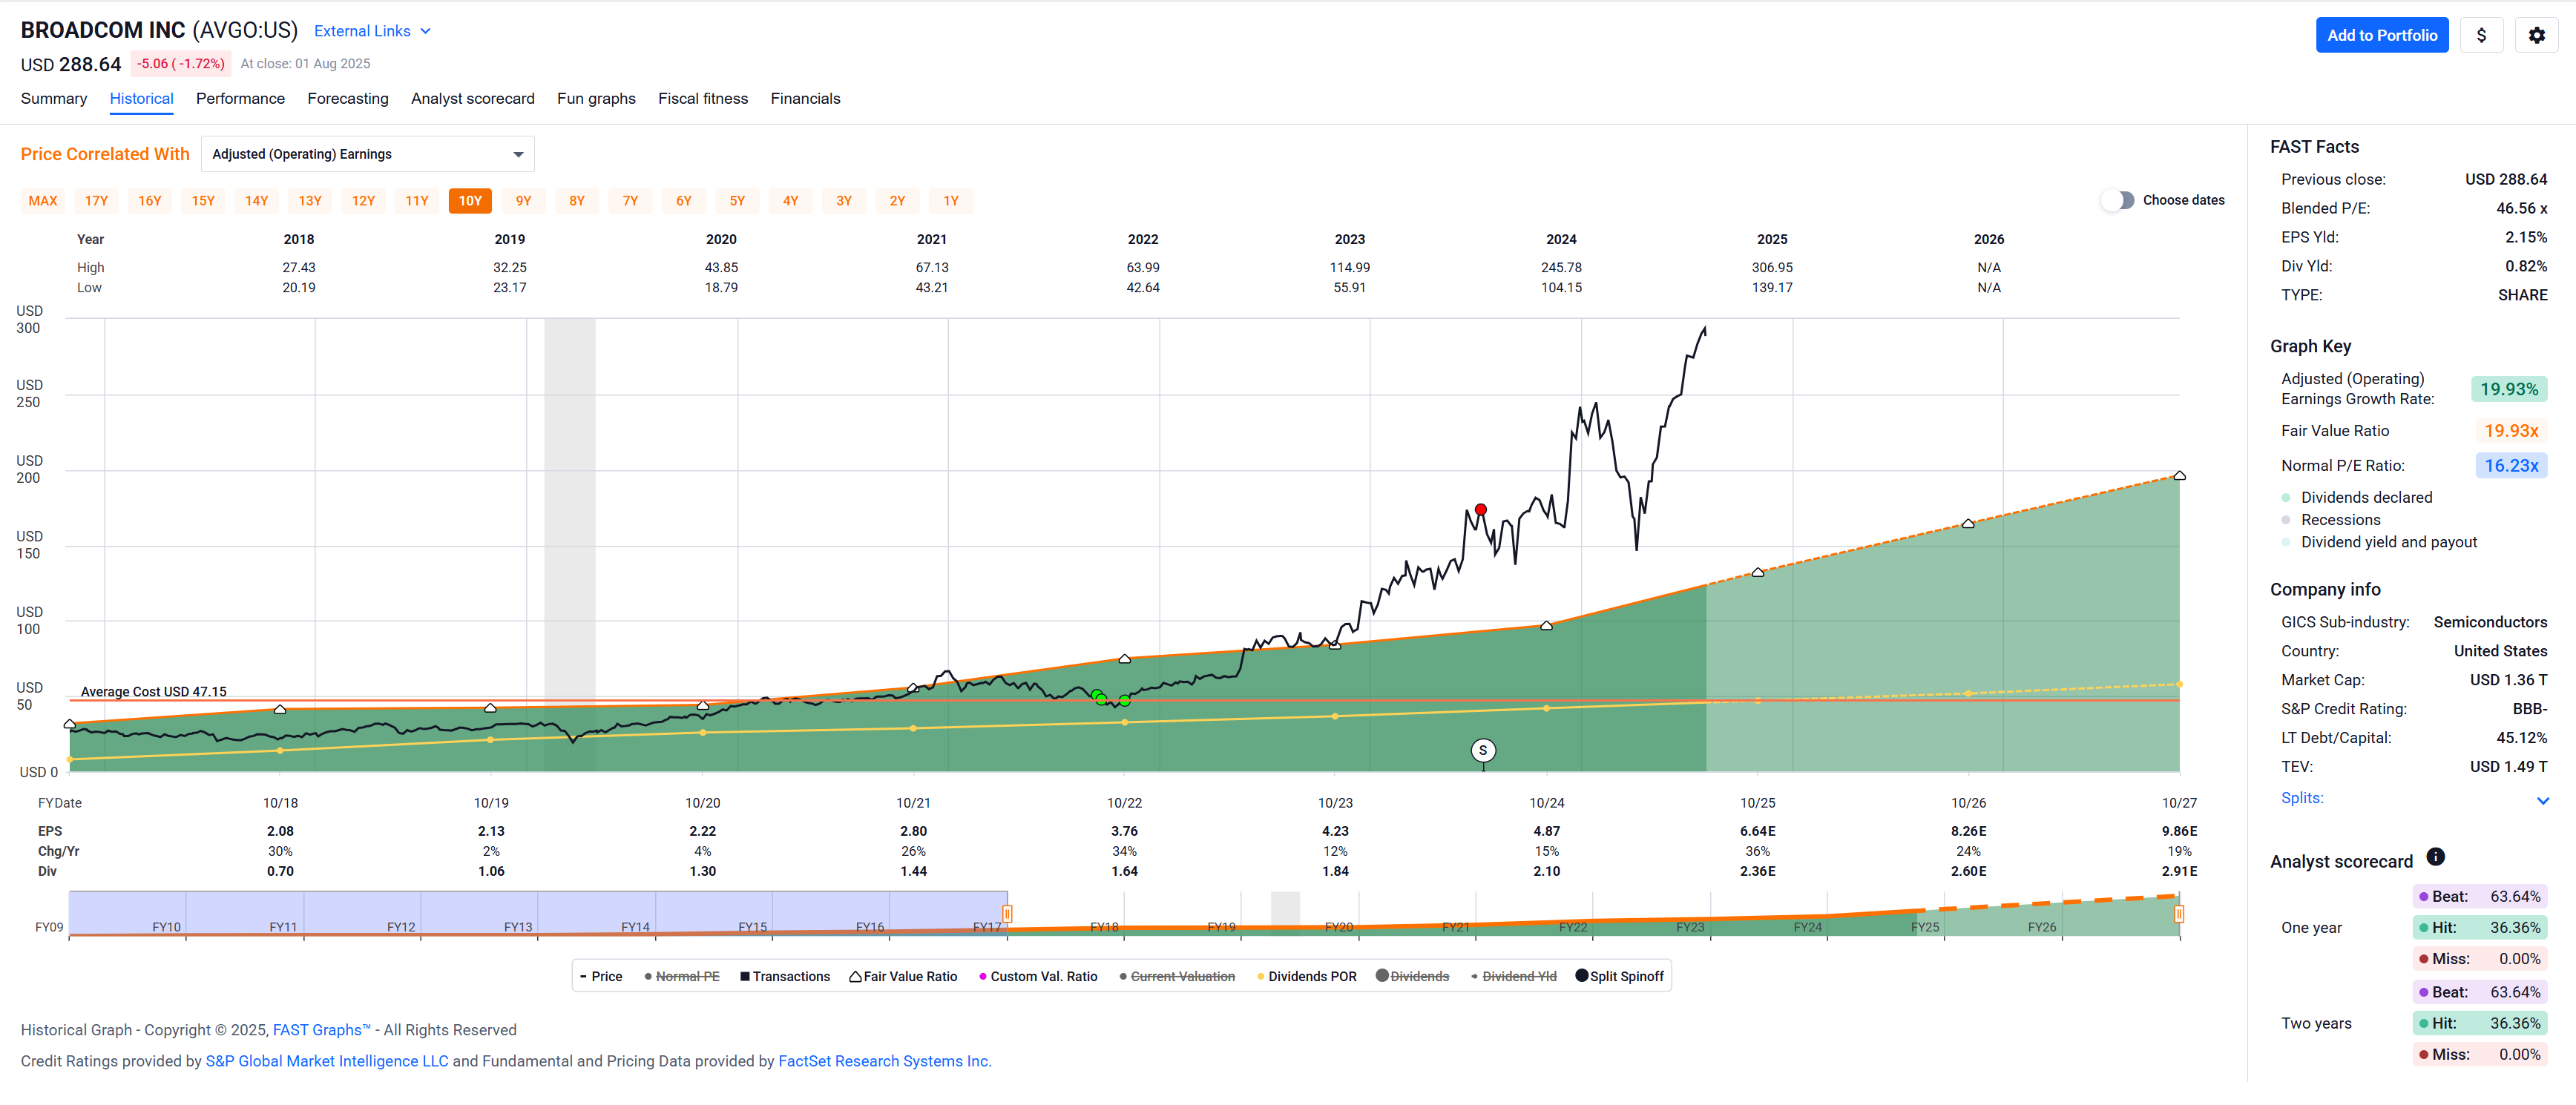Toggle Dividends legend item
Screen dimensions: 2576x1105
(x=1412, y=976)
